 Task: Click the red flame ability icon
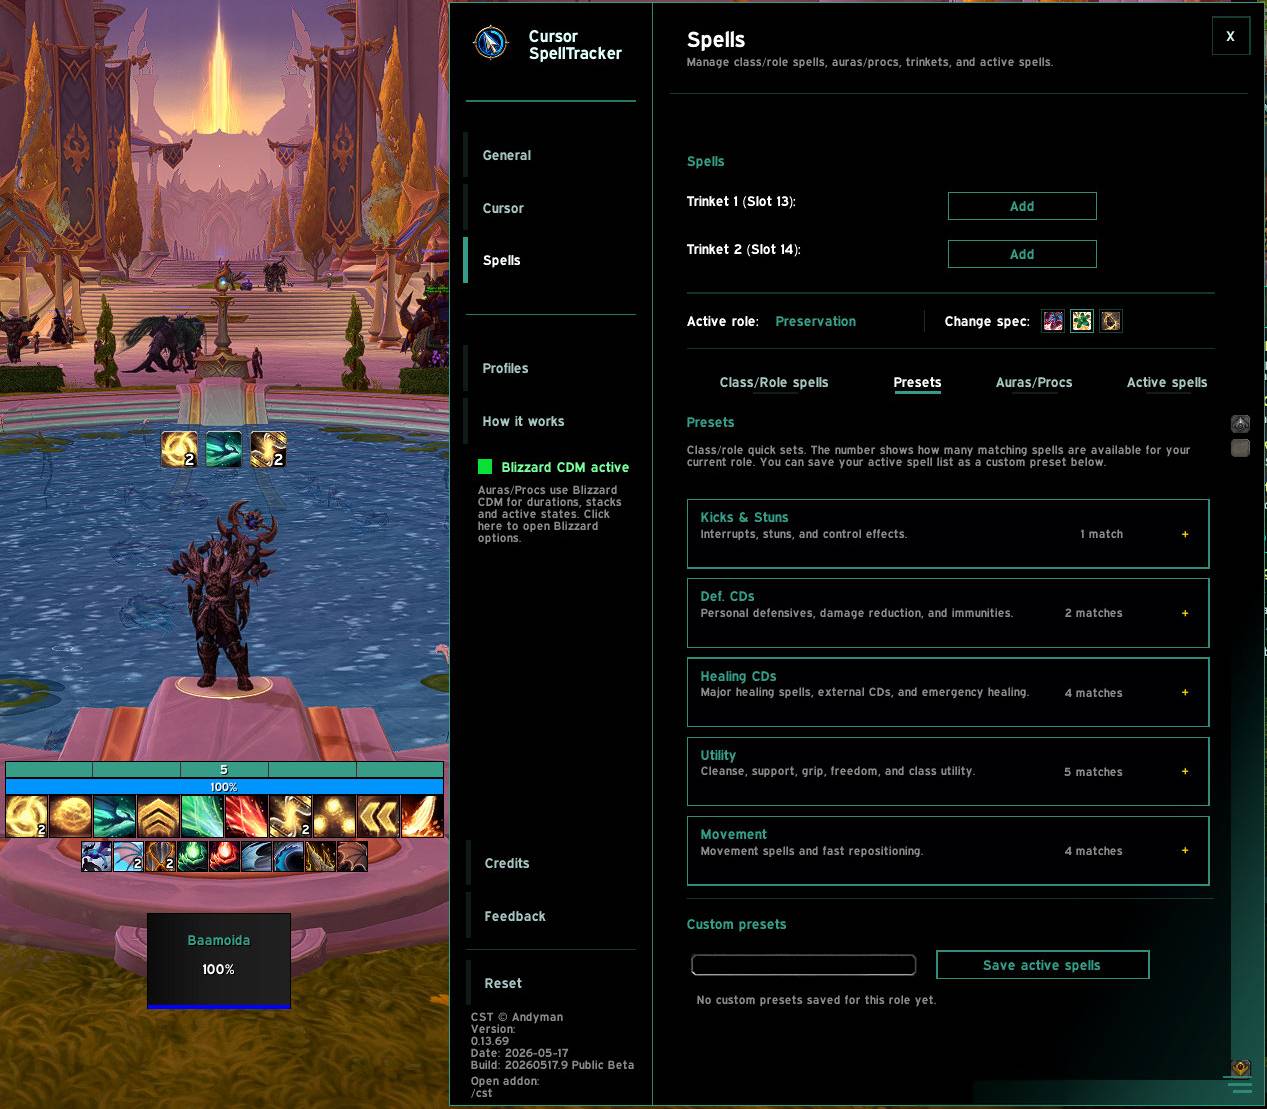click(x=224, y=857)
